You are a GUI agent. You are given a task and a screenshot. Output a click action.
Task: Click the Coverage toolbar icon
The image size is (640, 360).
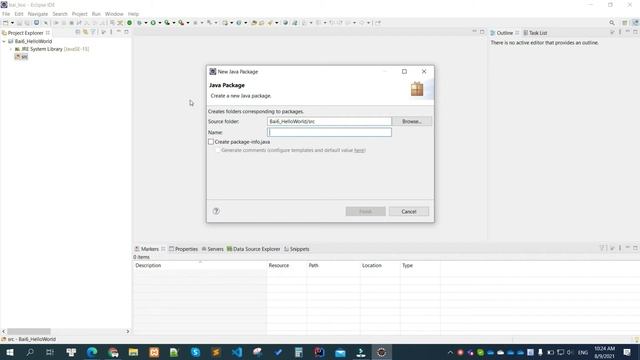[167, 23]
